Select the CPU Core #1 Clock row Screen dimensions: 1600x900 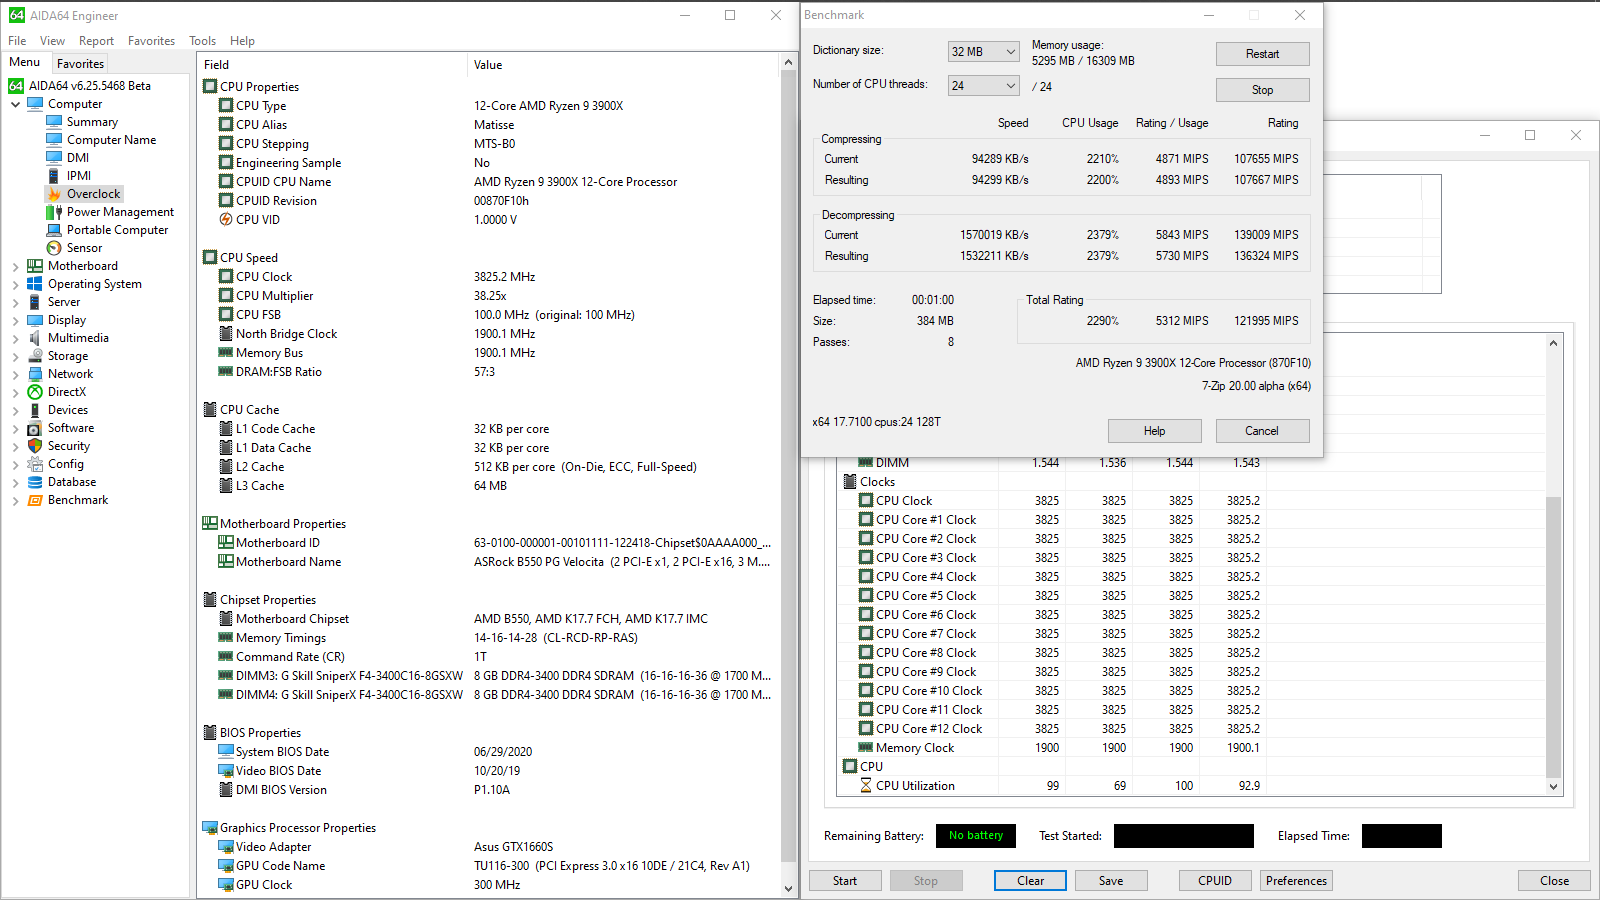[x=1191, y=520]
